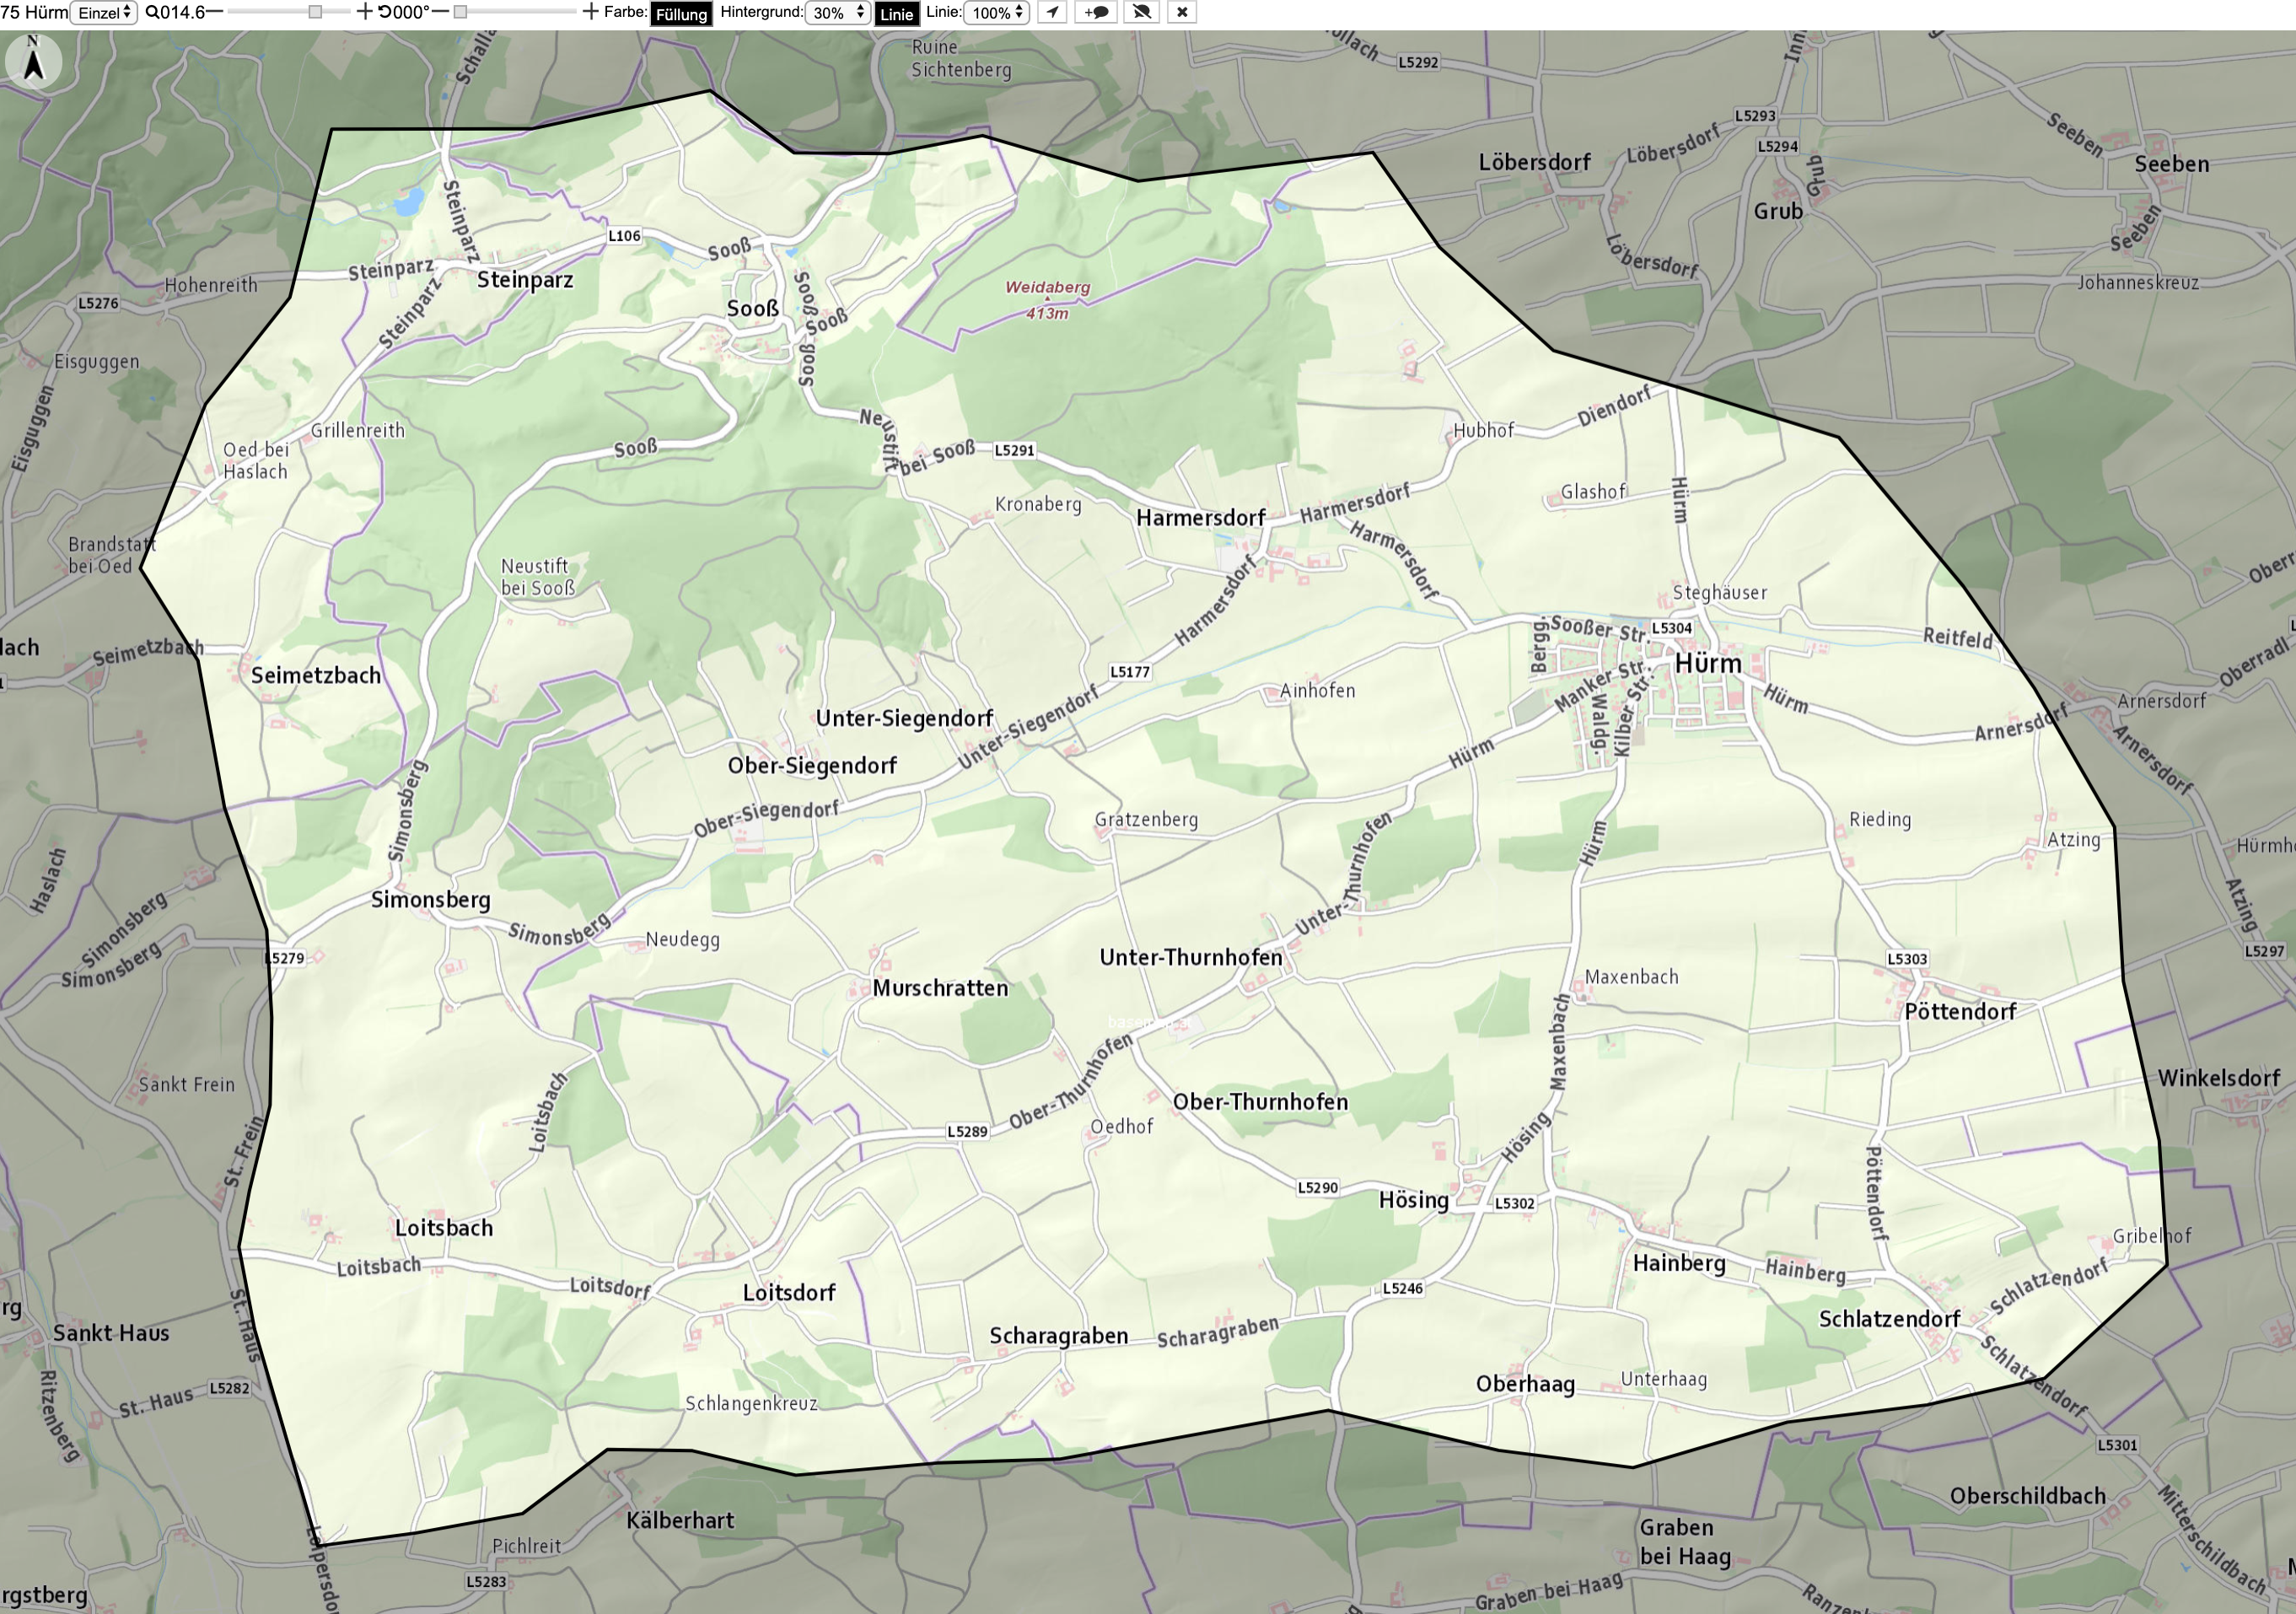Click the rotate reset arrow icon
This screenshot has height=1614, width=2296.
pyautogui.click(x=384, y=12)
